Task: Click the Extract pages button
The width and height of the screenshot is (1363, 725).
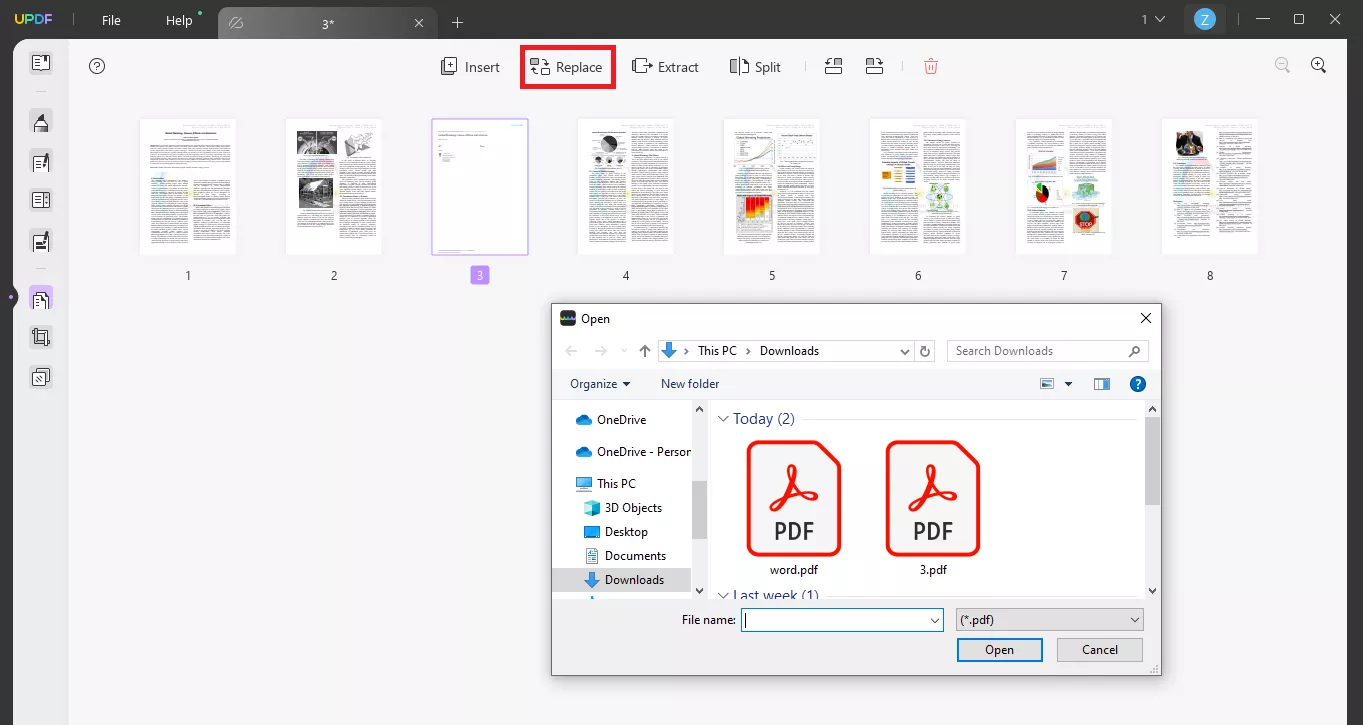Action: click(x=665, y=67)
